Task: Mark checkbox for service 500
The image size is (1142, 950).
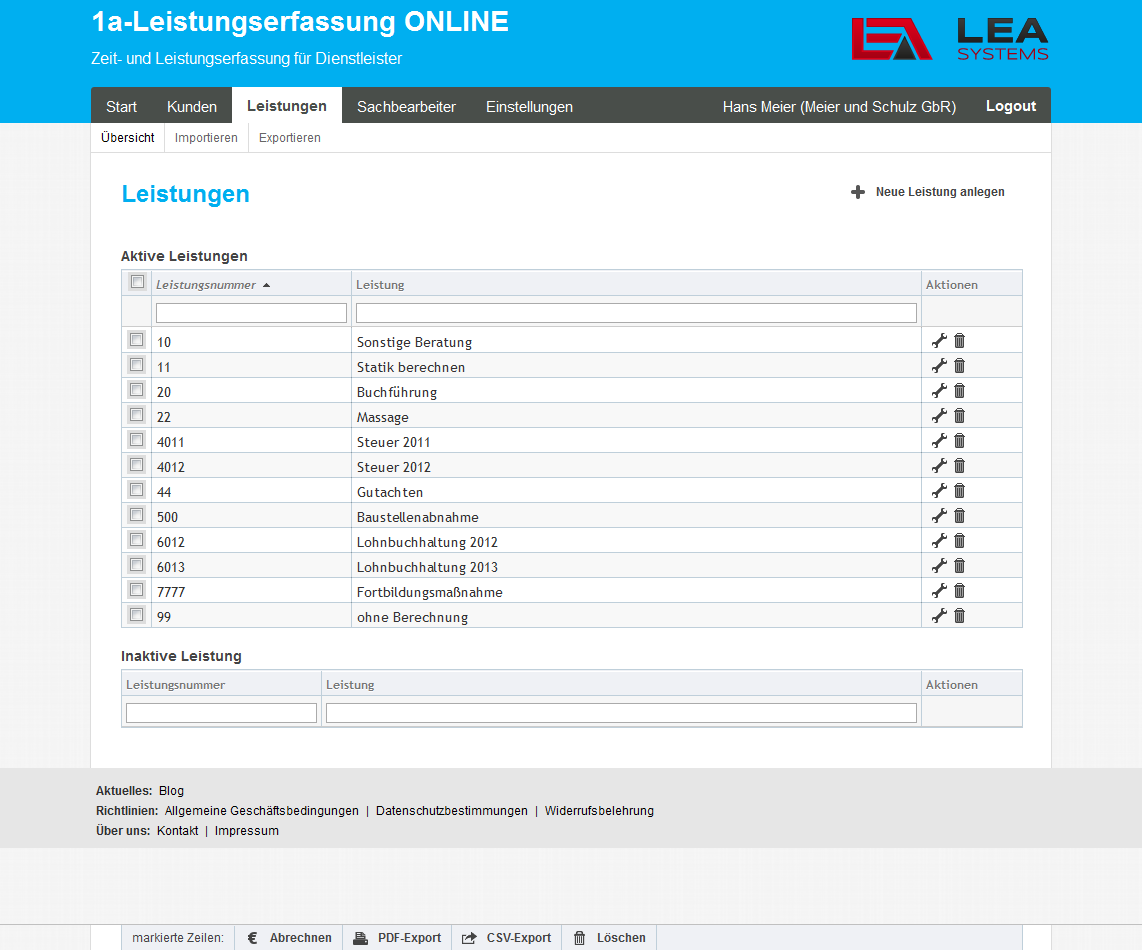Action: pyautogui.click(x=136, y=514)
